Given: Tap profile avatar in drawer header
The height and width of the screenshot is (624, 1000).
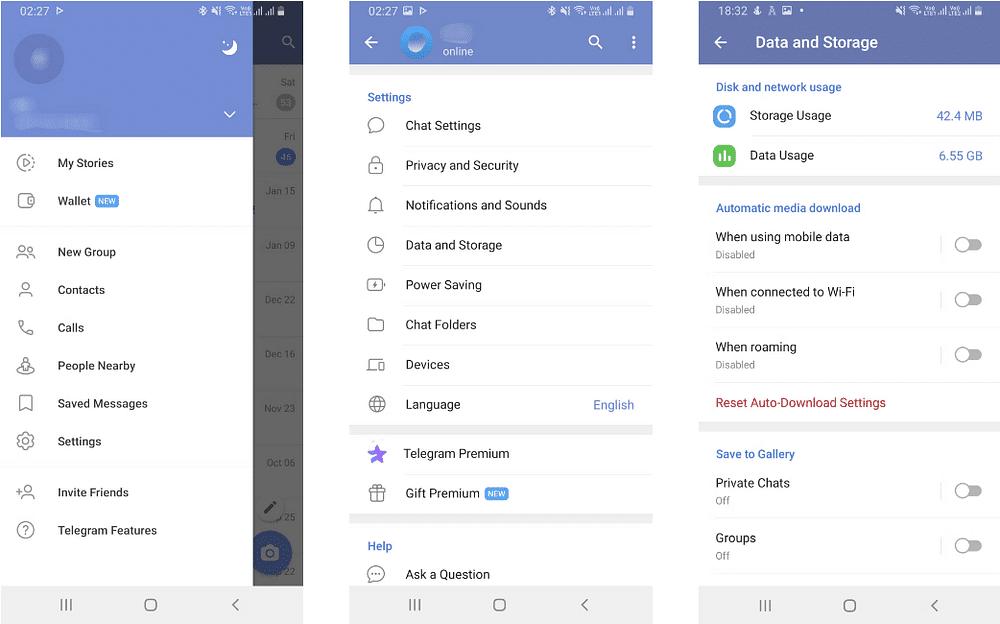Looking at the screenshot, I should pos(39,59).
